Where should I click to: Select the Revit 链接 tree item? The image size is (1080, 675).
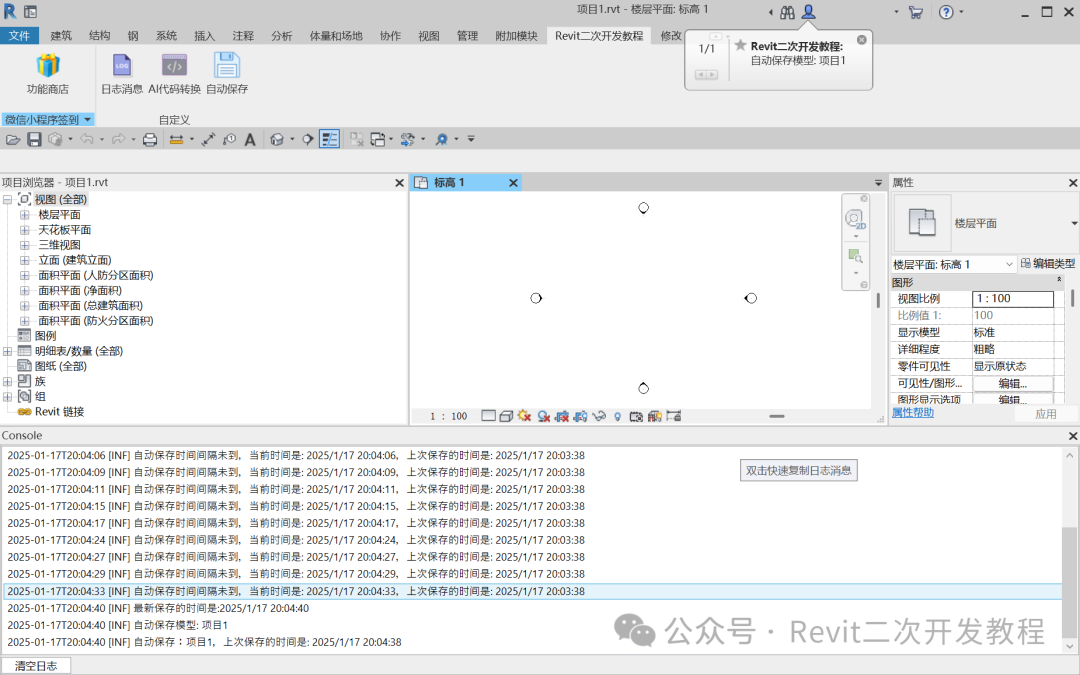point(59,412)
